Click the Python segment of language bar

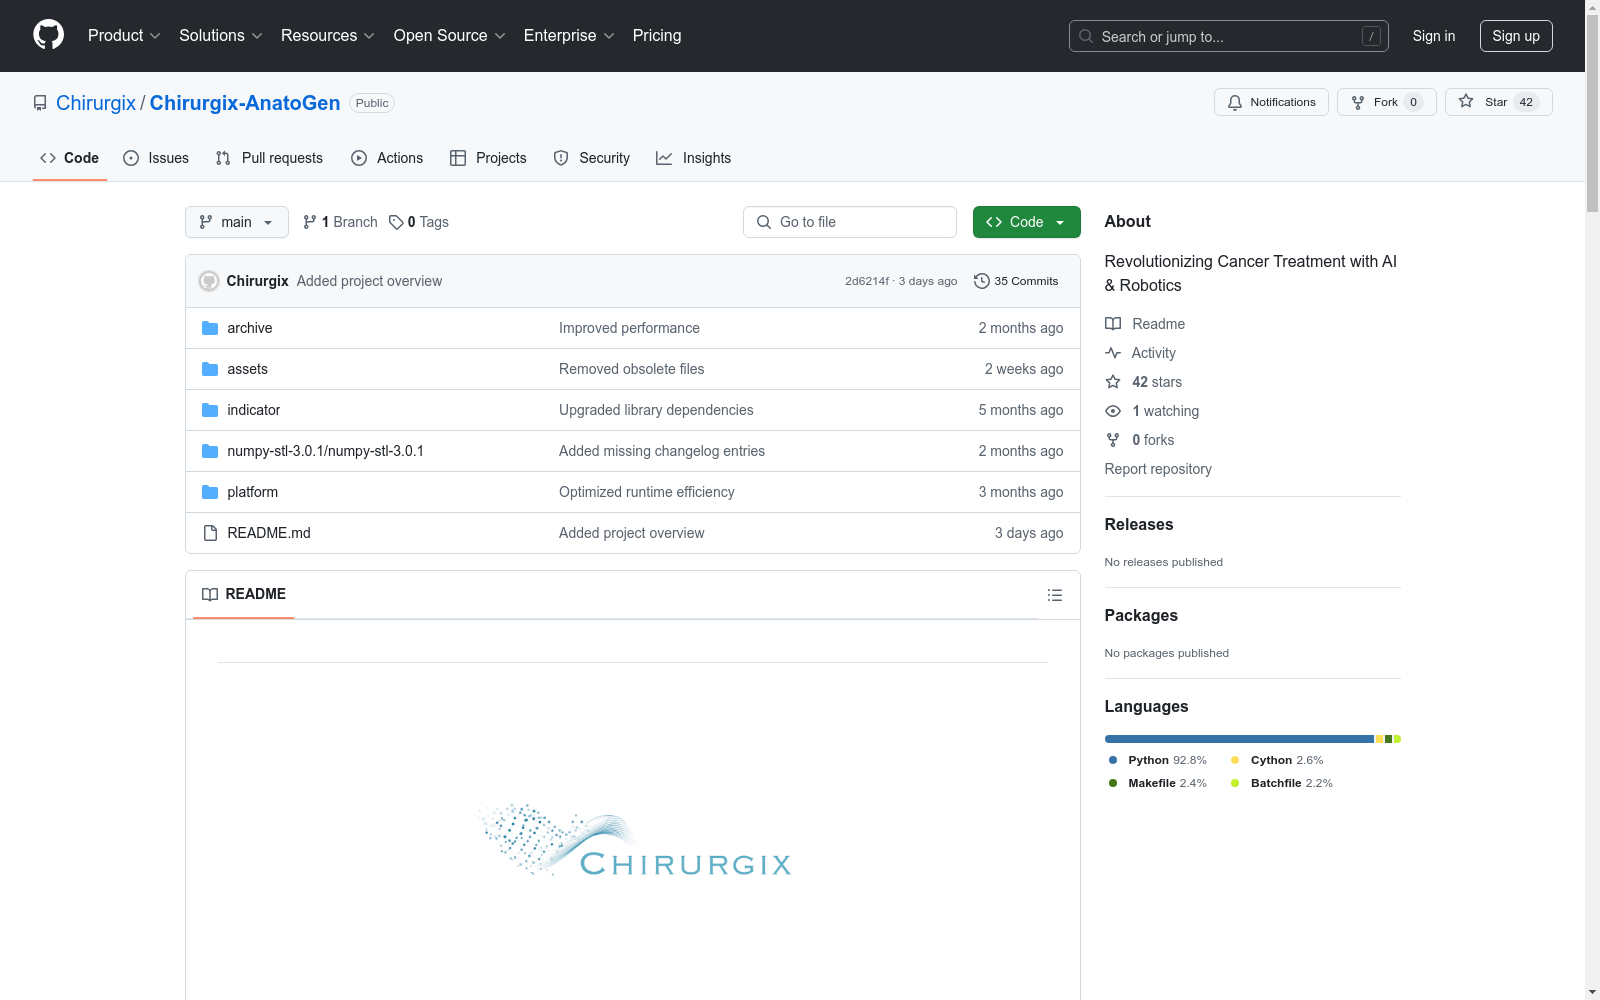click(1239, 739)
